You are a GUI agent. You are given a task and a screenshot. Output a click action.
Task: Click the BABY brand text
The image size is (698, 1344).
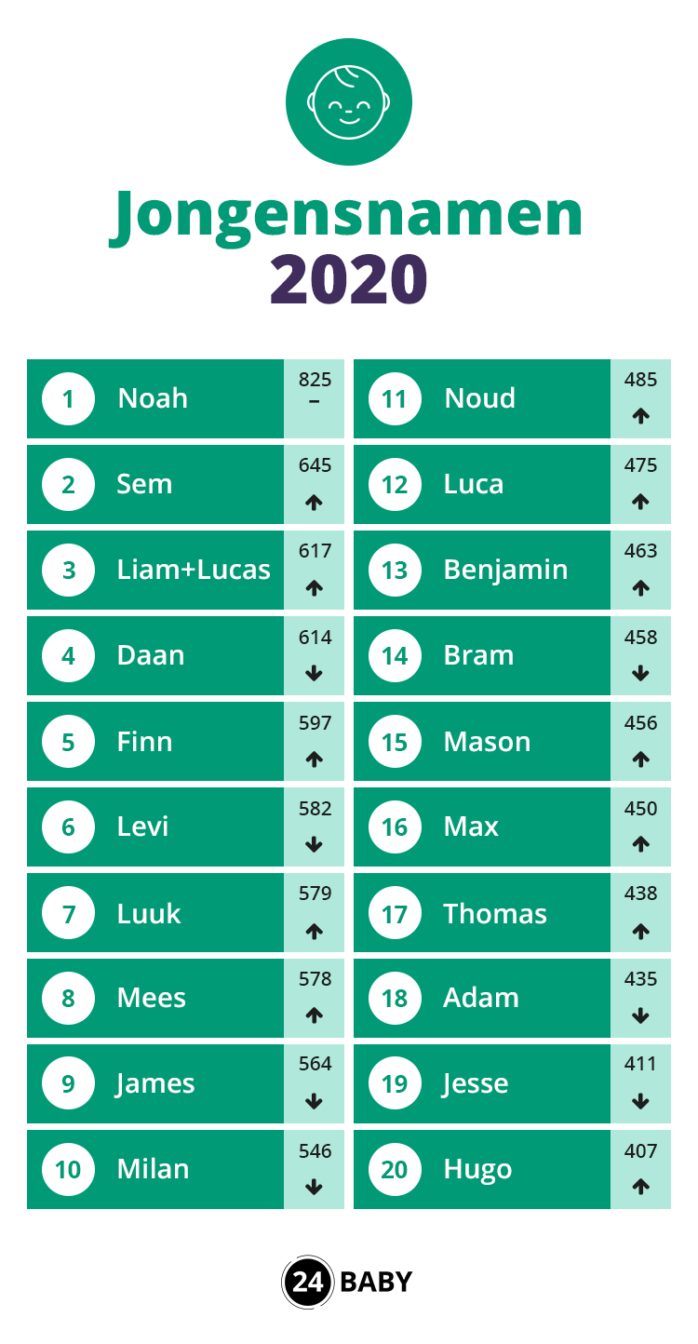click(376, 1283)
